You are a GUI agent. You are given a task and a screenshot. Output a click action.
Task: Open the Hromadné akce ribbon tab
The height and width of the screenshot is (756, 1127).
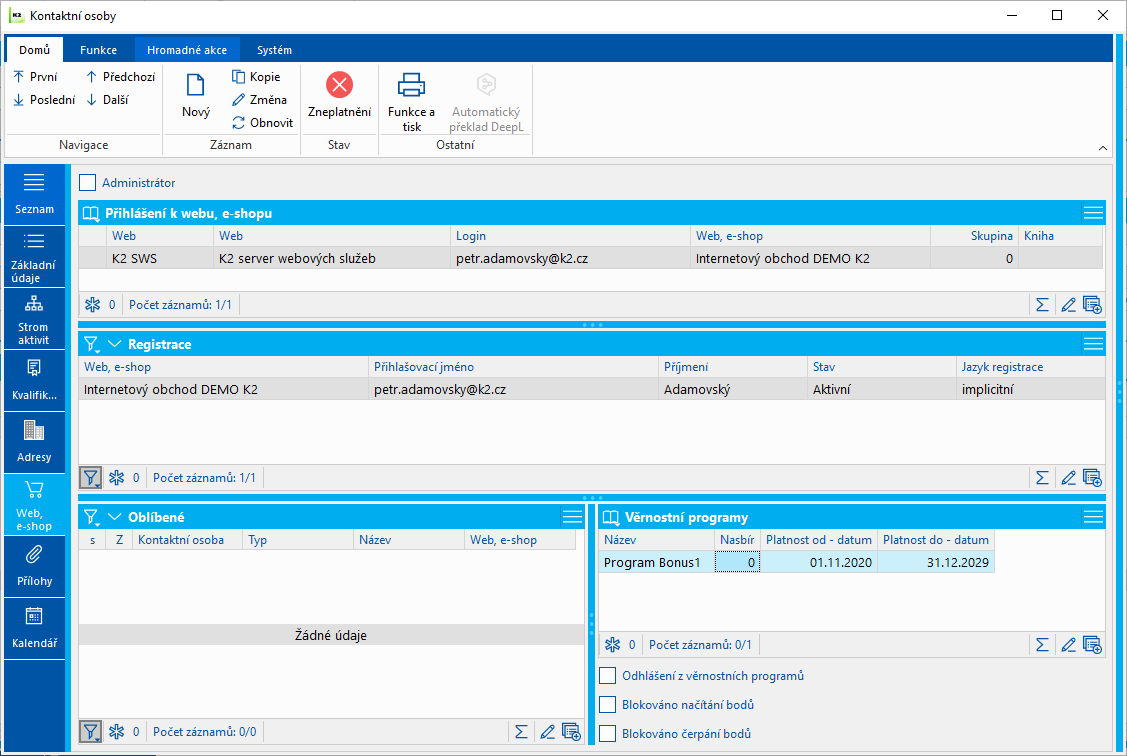point(186,50)
